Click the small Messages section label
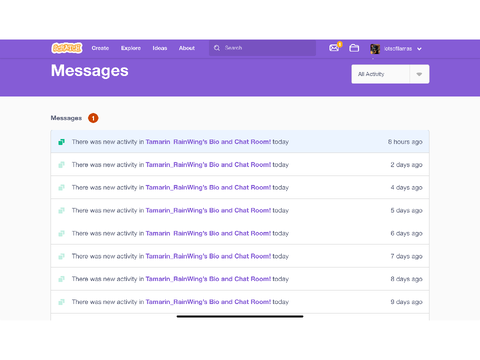The height and width of the screenshot is (360, 480). [66, 118]
